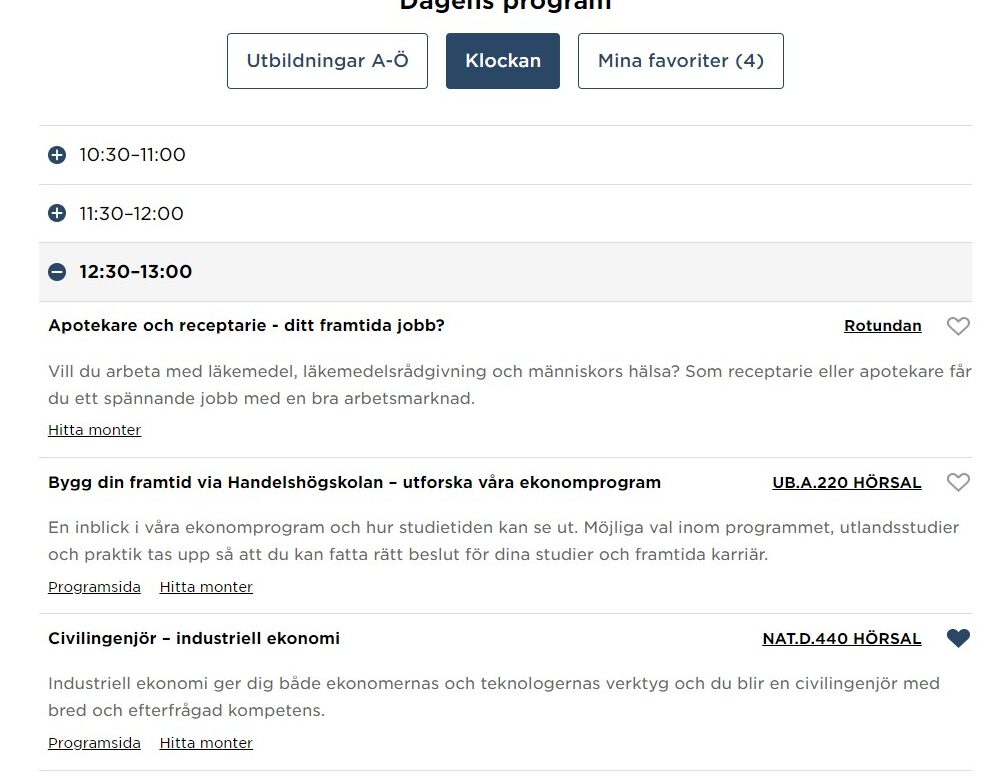Unfavorite Civilingenjör industriell ekonomi filled heart
The height and width of the screenshot is (784, 1006).
tap(958, 638)
